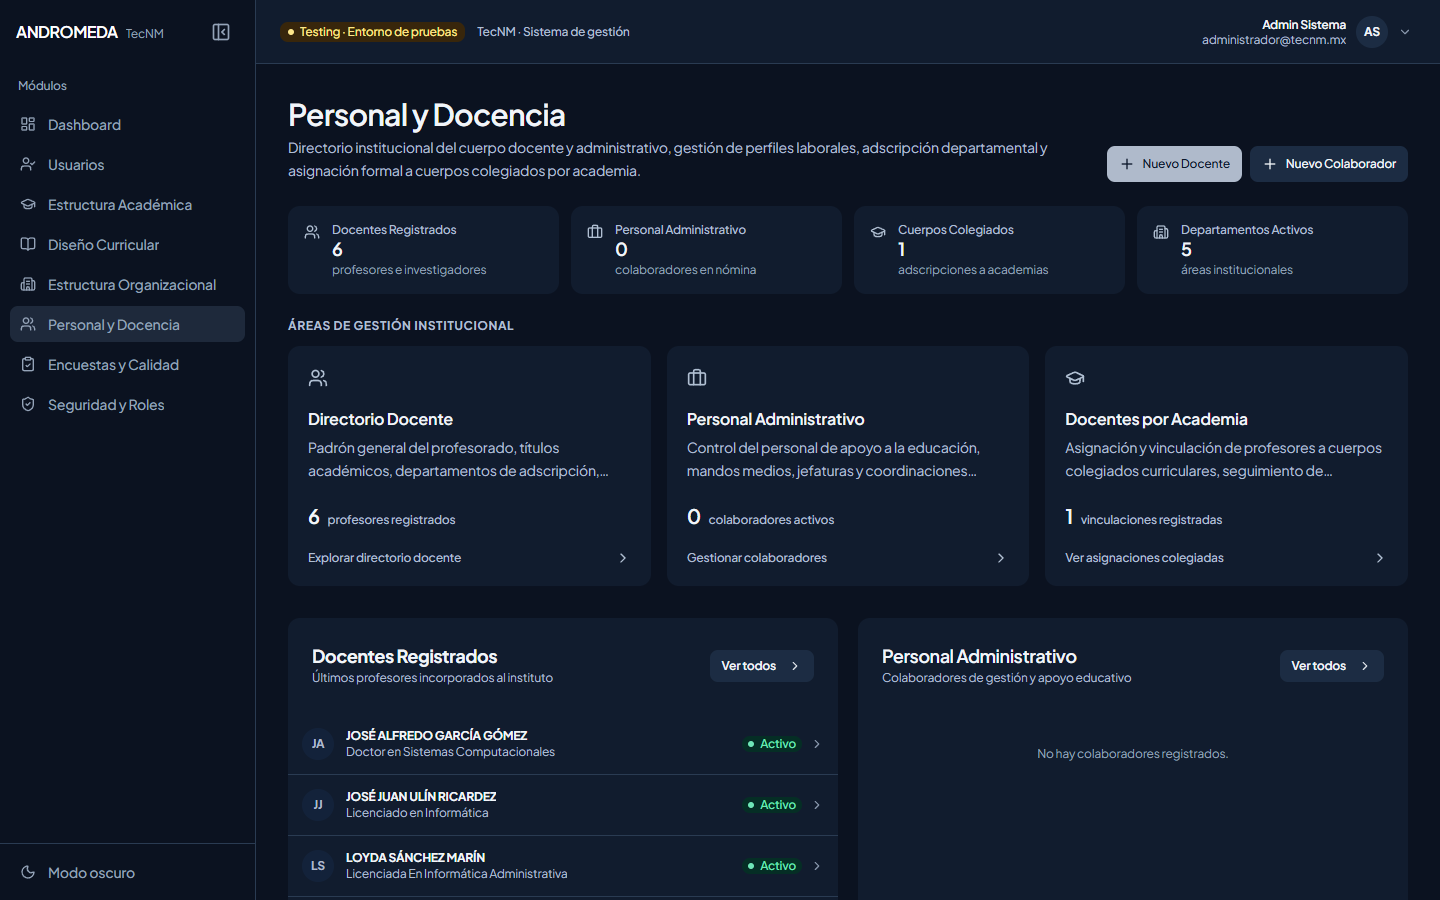Expand Loyda Sánchez Marín row chevron

[817, 866]
